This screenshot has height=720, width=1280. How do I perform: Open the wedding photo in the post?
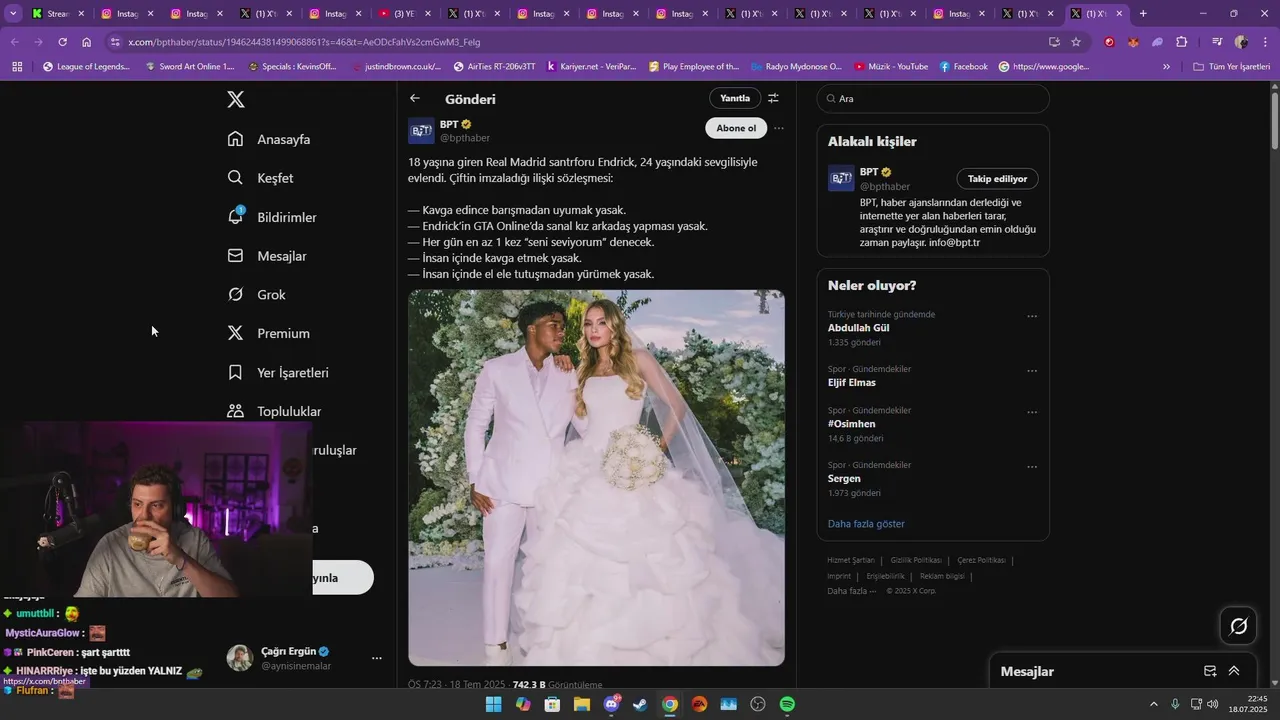tap(596, 478)
